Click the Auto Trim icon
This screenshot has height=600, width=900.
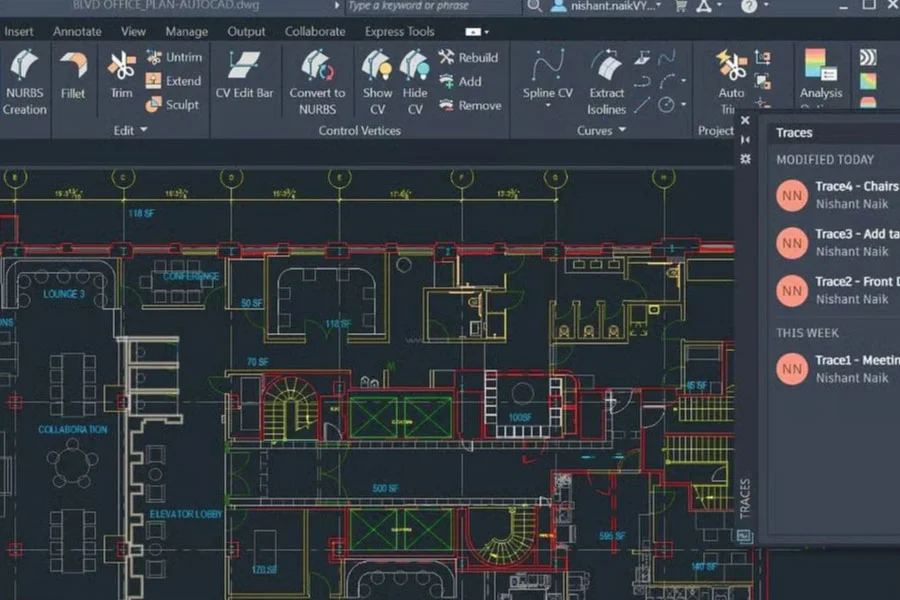[731, 78]
